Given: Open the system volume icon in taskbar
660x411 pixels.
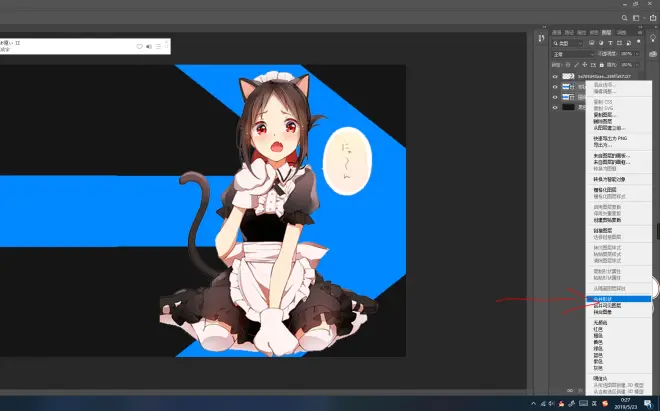Looking at the screenshot, I should 551,403.
